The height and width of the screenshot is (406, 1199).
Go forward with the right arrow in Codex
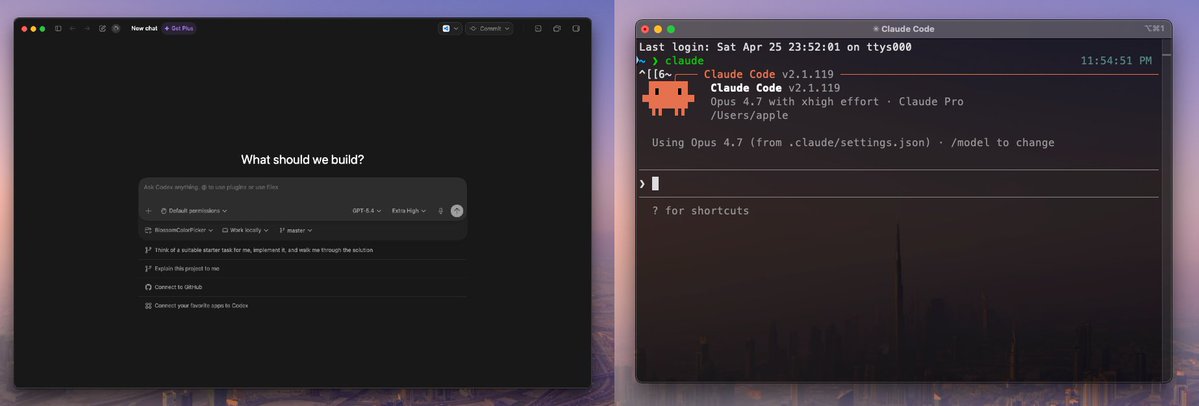87,28
